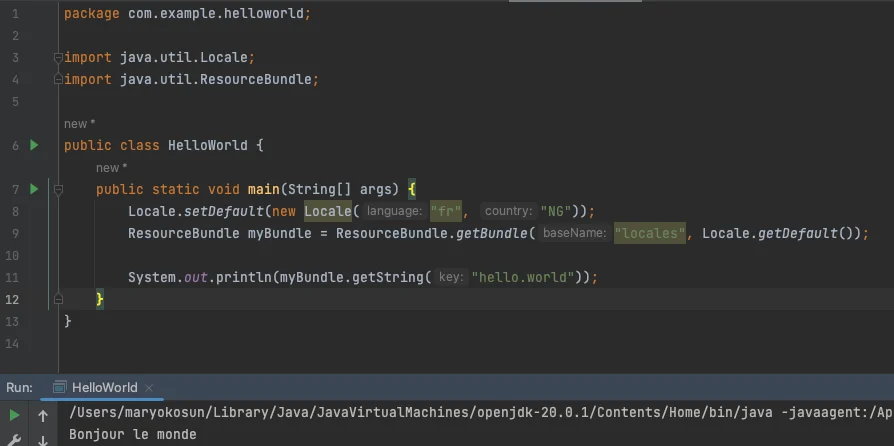This screenshot has height=446, width=894.
Task: Click line number 9 in the gutter
Action: 14,233
